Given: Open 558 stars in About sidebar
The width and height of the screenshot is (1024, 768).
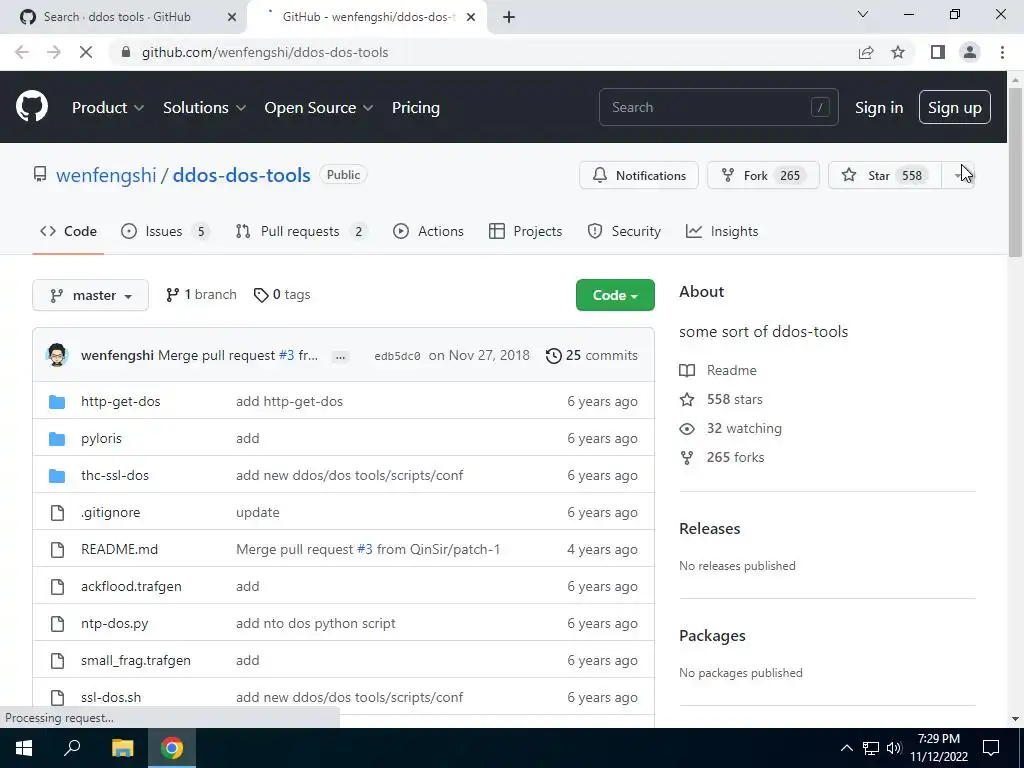Looking at the screenshot, I should coord(734,399).
